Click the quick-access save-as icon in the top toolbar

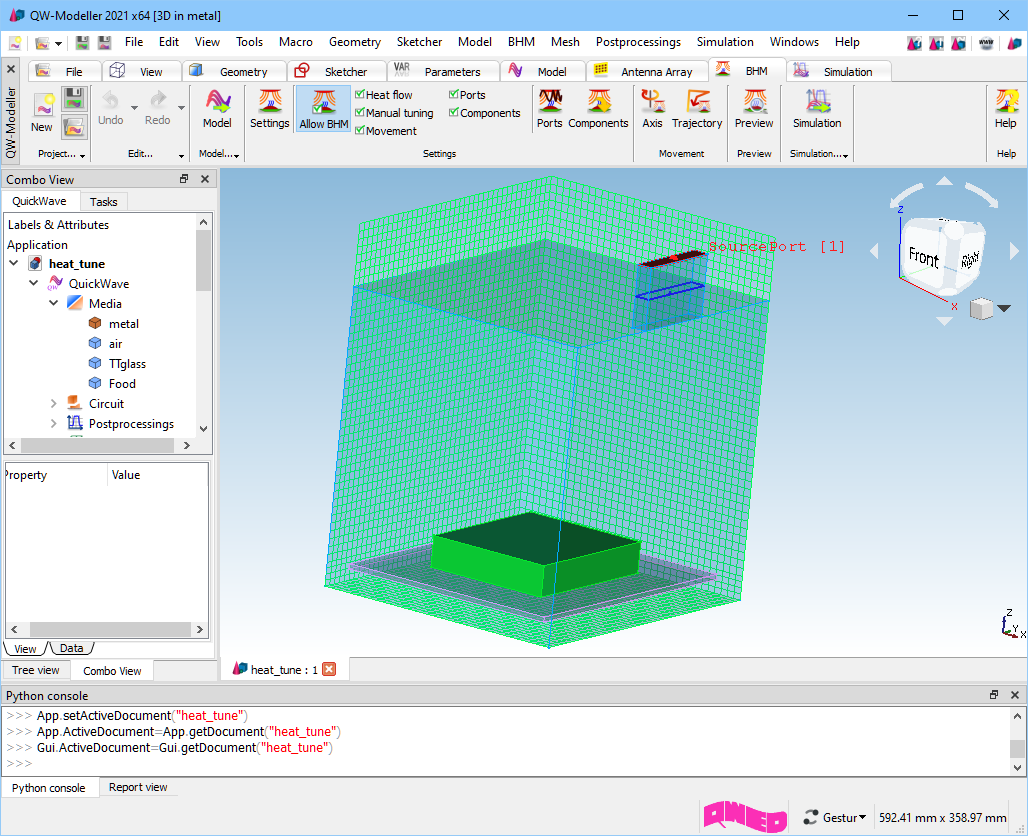(x=104, y=43)
